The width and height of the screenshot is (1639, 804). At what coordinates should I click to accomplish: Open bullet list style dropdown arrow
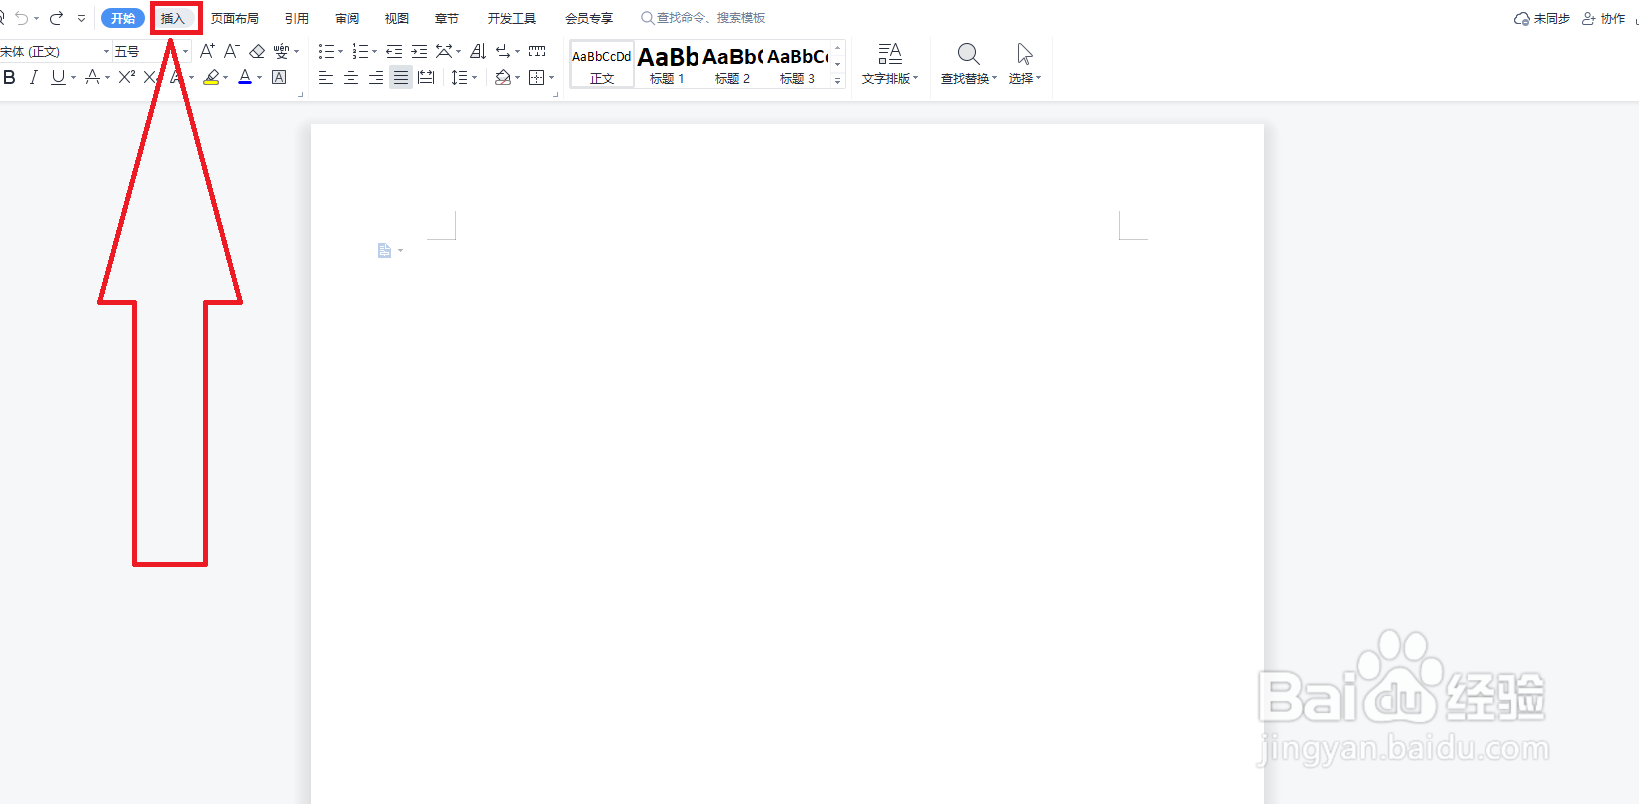(x=340, y=52)
